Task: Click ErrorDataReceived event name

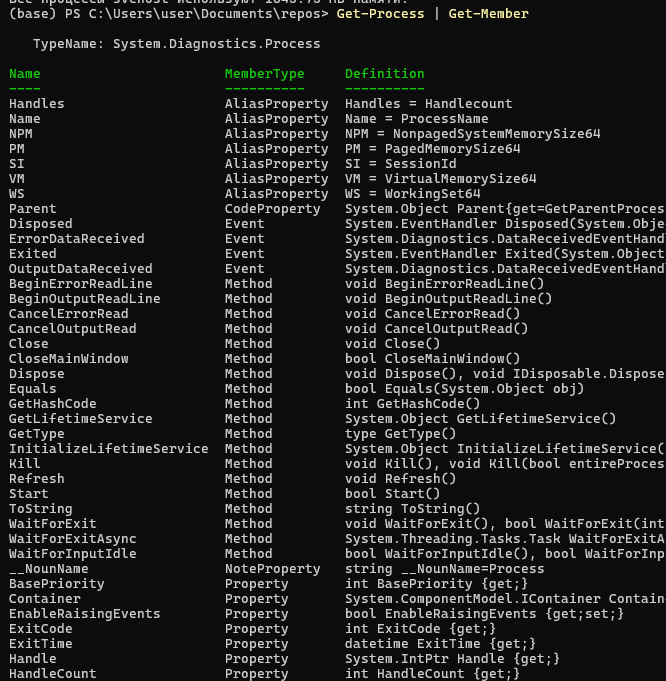Action: [x=76, y=239]
